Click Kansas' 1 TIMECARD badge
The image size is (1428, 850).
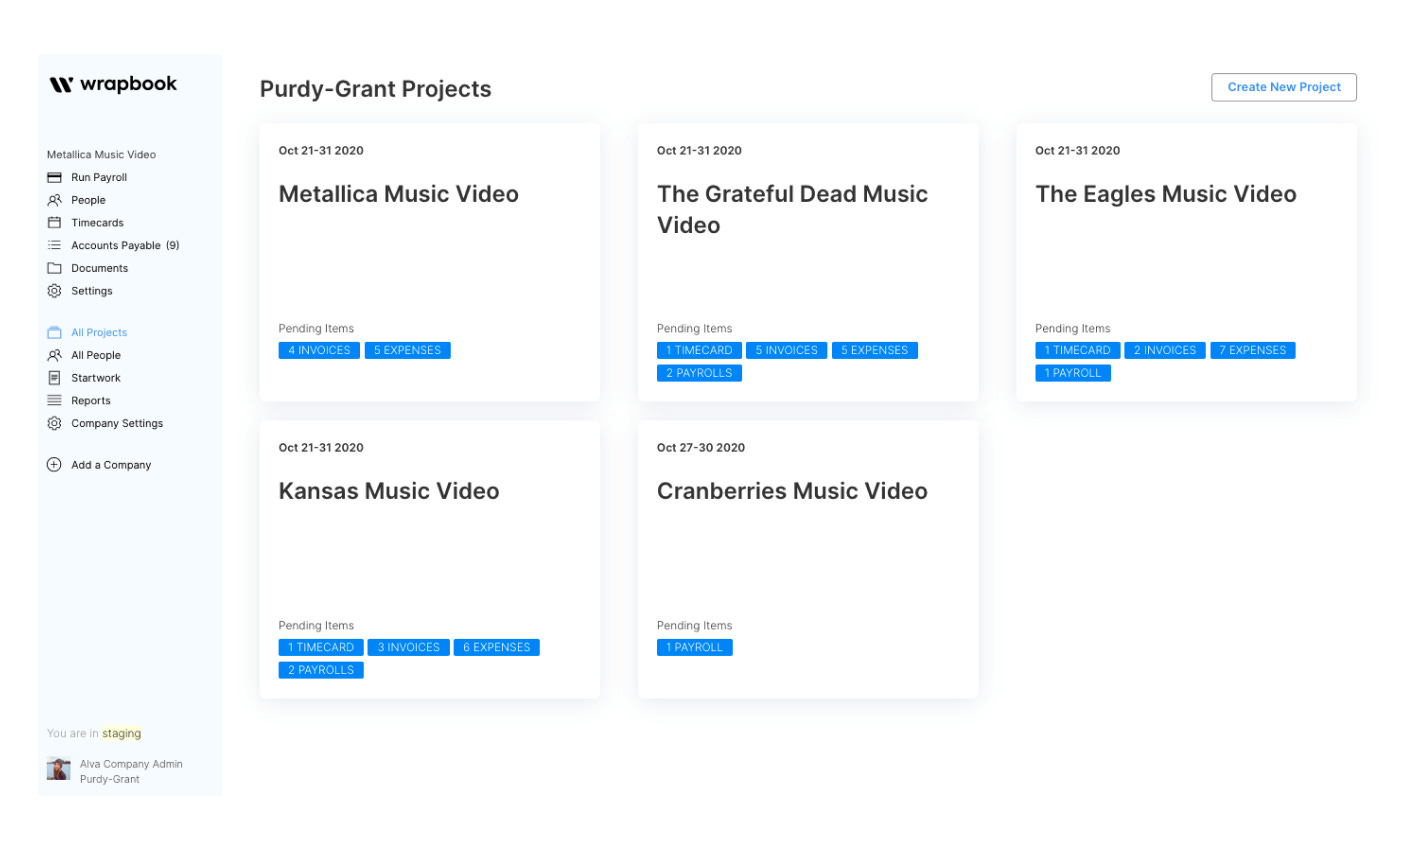click(321, 647)
